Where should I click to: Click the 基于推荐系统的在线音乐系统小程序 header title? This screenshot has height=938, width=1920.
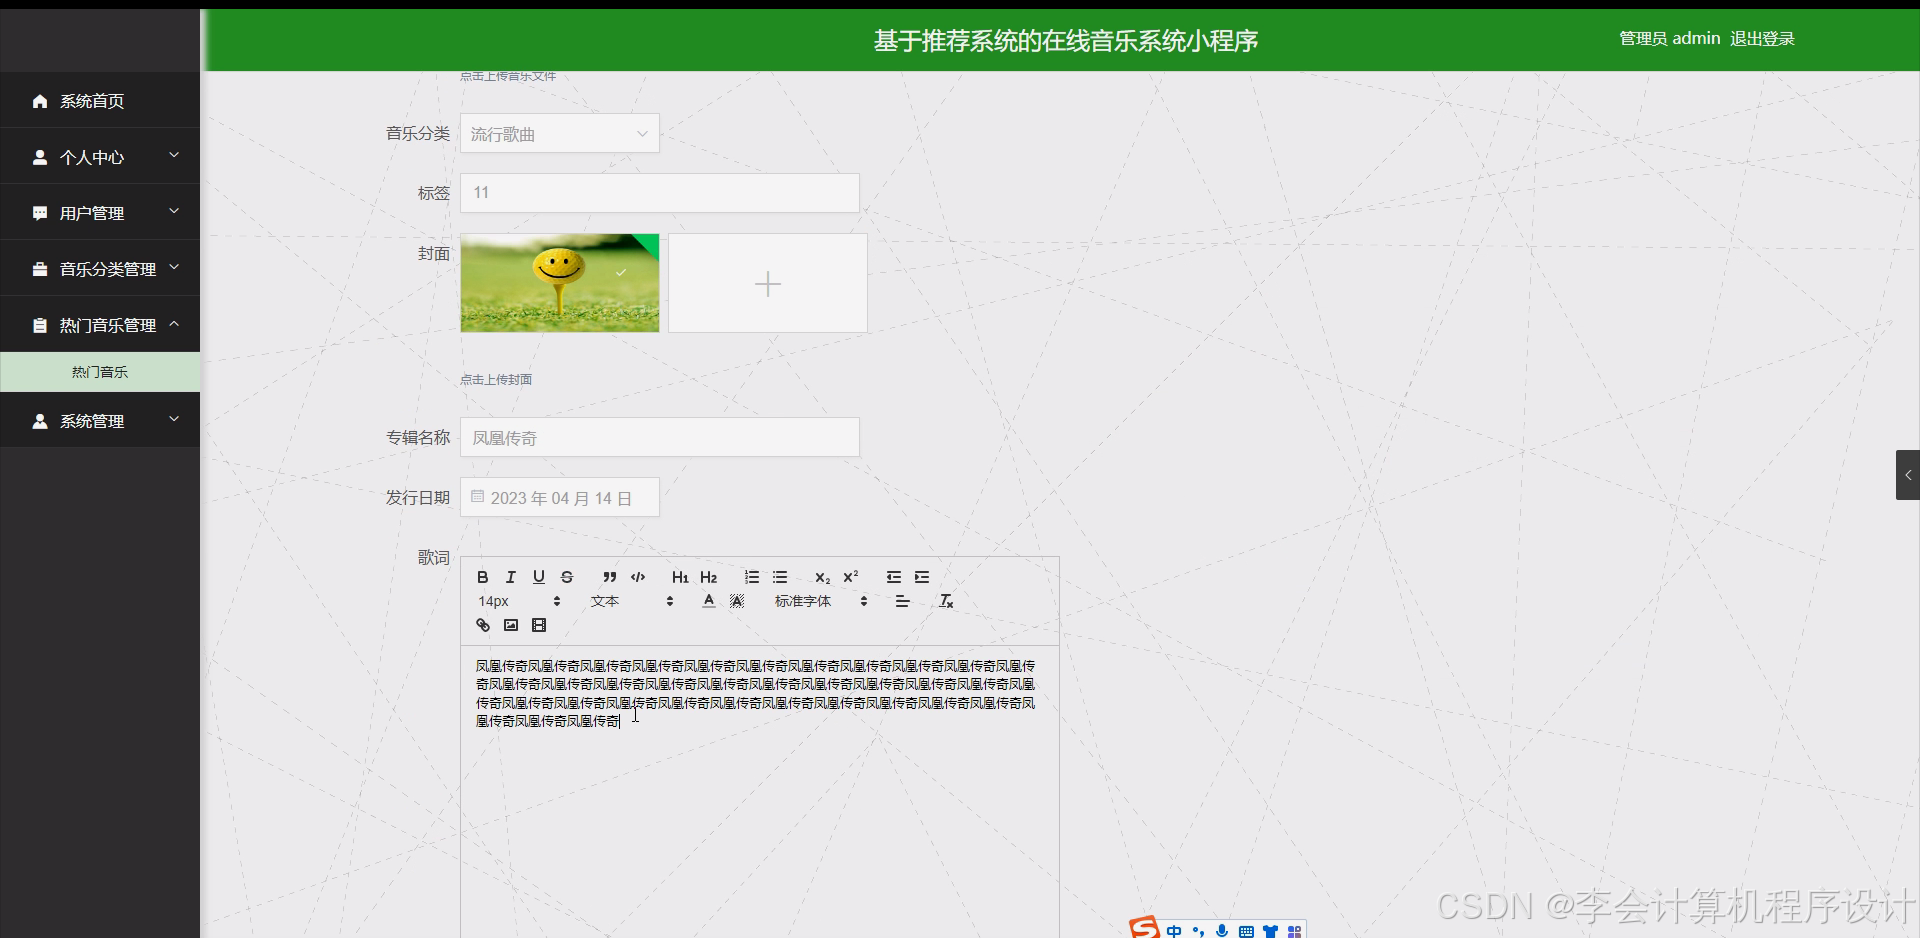1065,40
